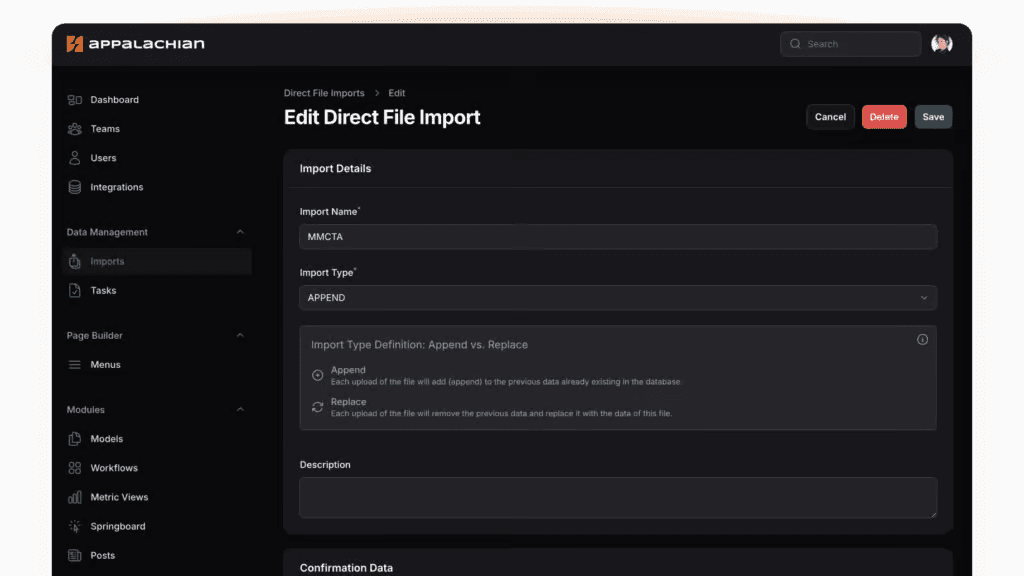The width and height of the screenshot is (1024, 576).
Task: Select the Imports menu item
Action: click(157, 261)
